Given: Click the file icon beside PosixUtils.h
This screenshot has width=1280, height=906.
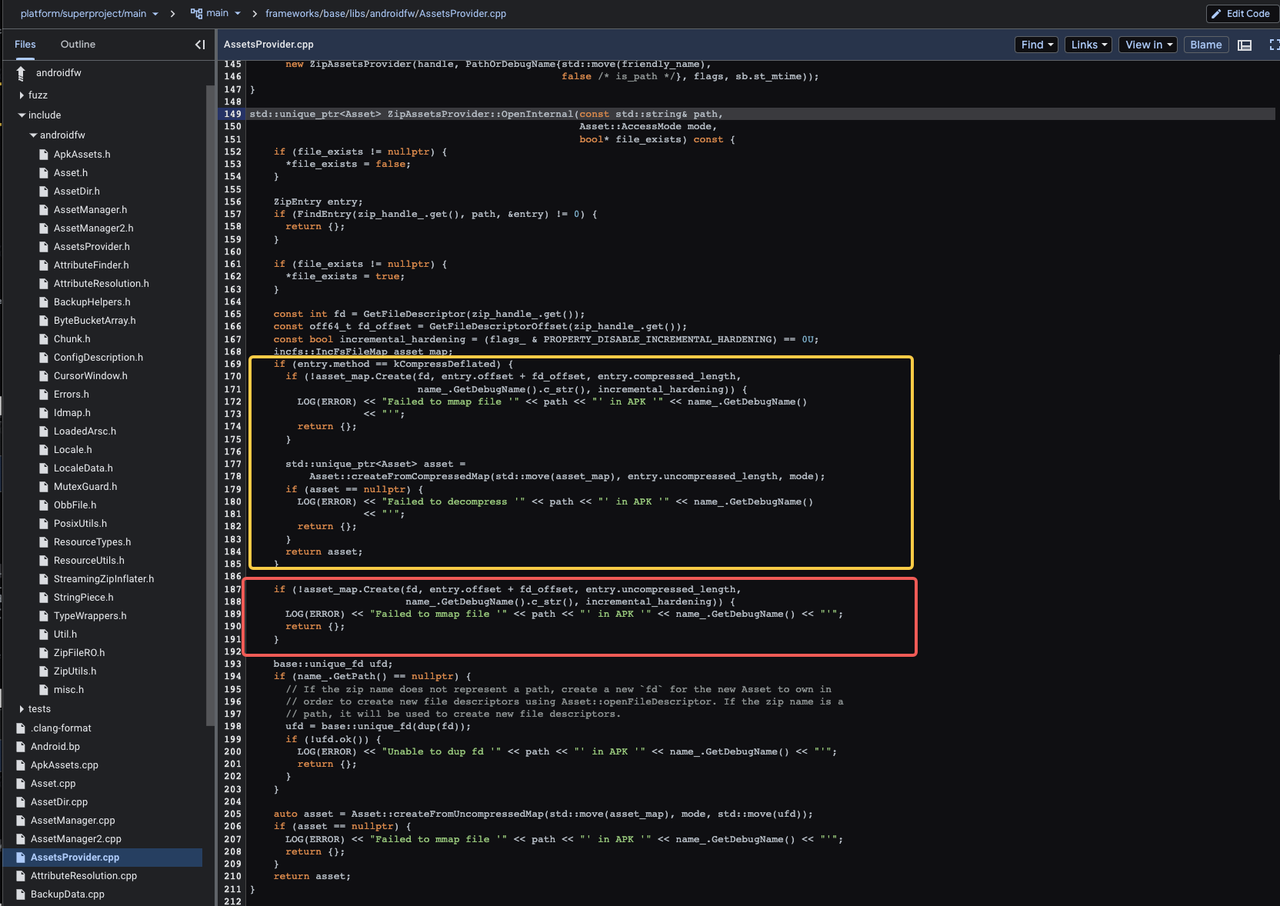Looking at the screenshot, I should [44, 524].
